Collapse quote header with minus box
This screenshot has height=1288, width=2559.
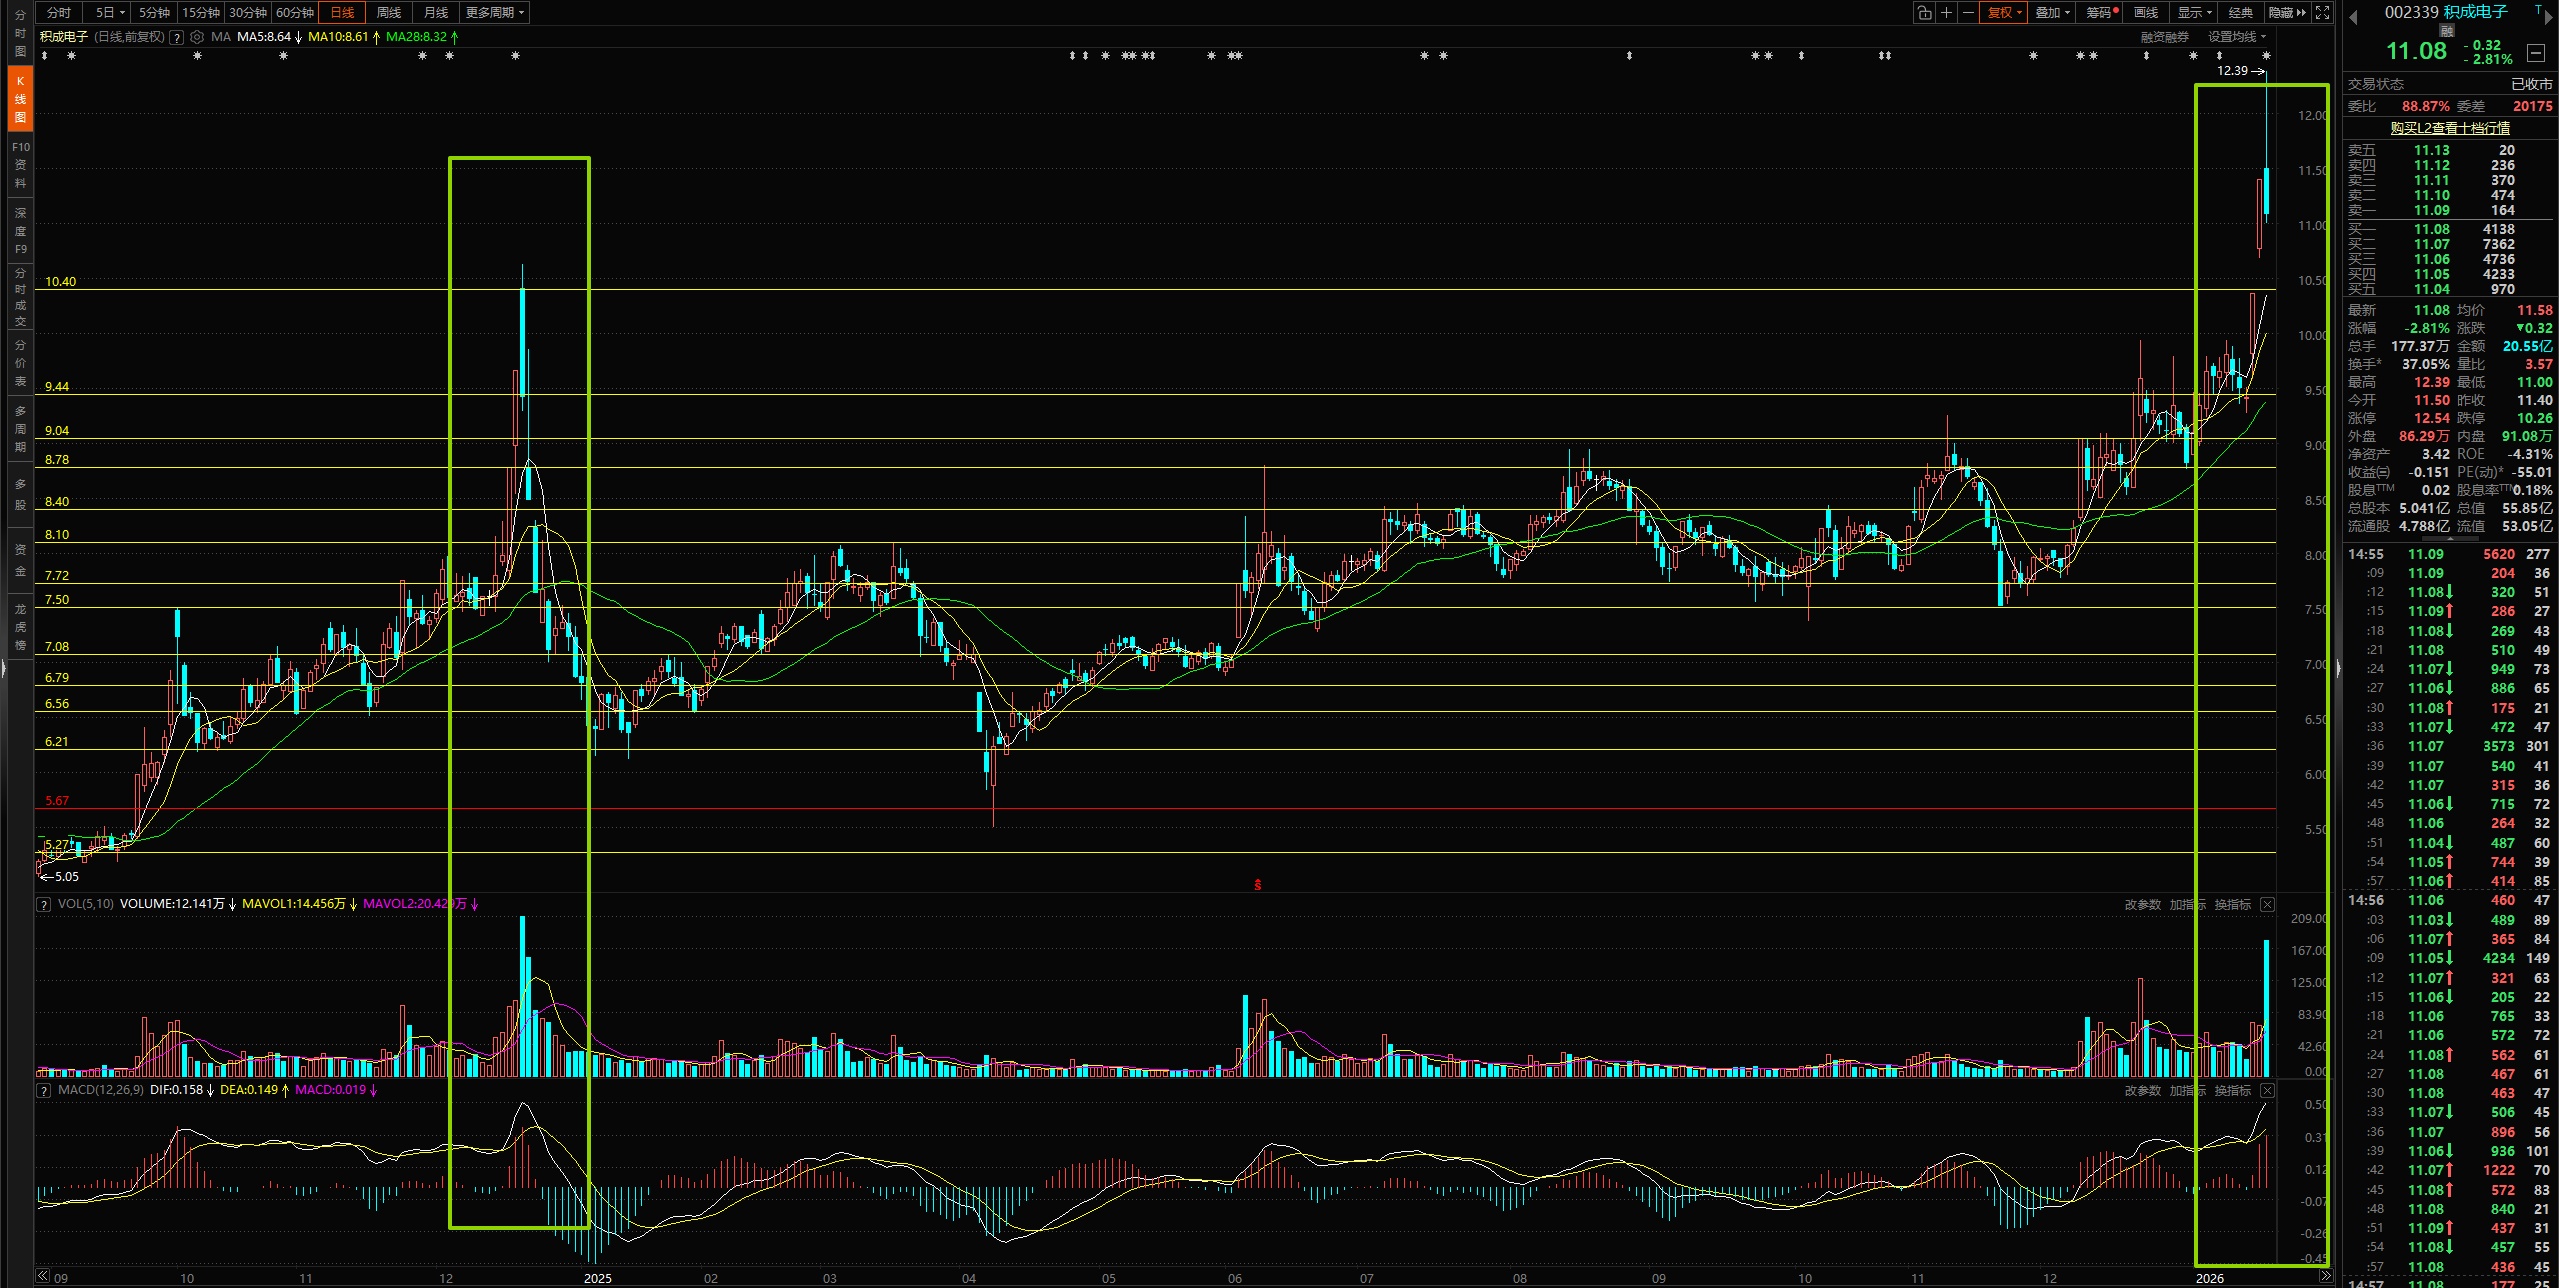[x=2536, y=52]
